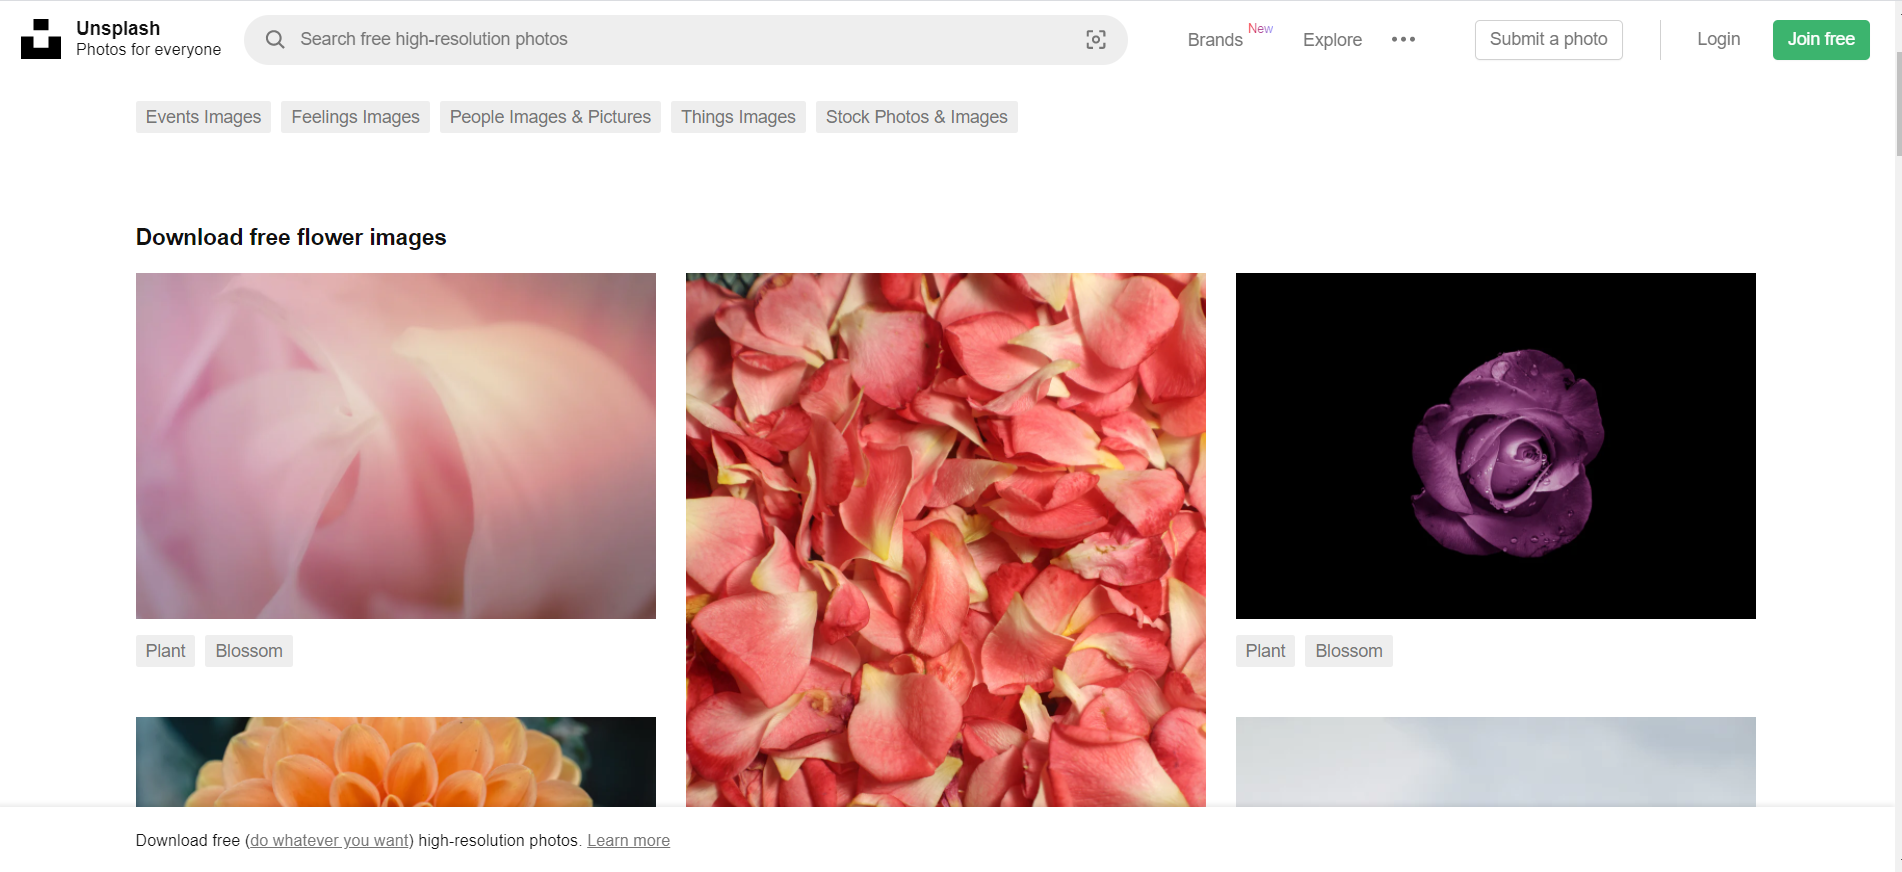Open the 'do whatever you want' license link

point(330,840)
